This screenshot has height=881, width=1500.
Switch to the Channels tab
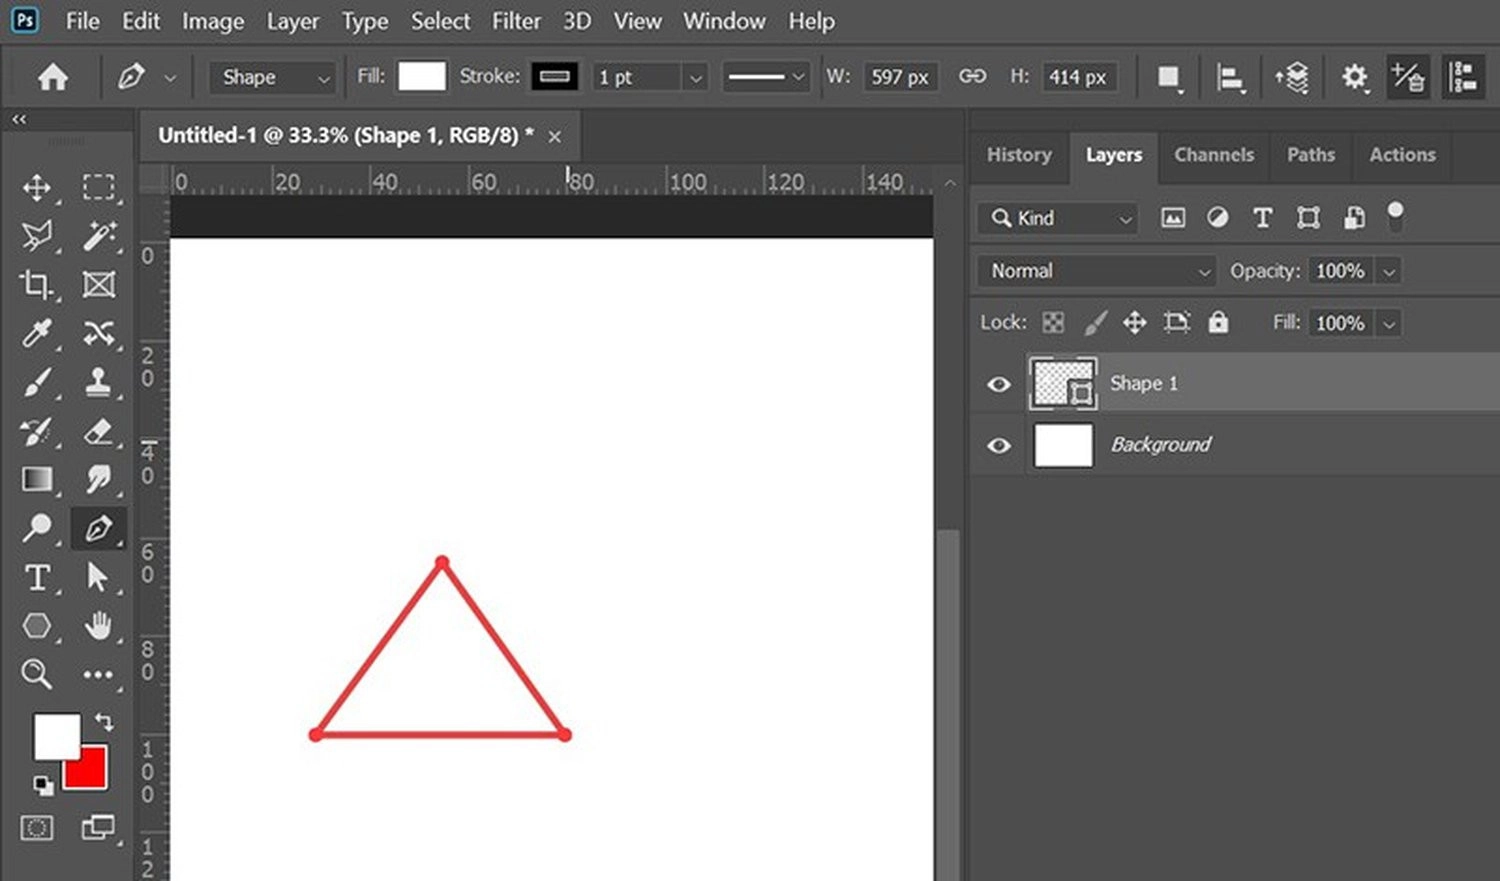[1214, 155]
